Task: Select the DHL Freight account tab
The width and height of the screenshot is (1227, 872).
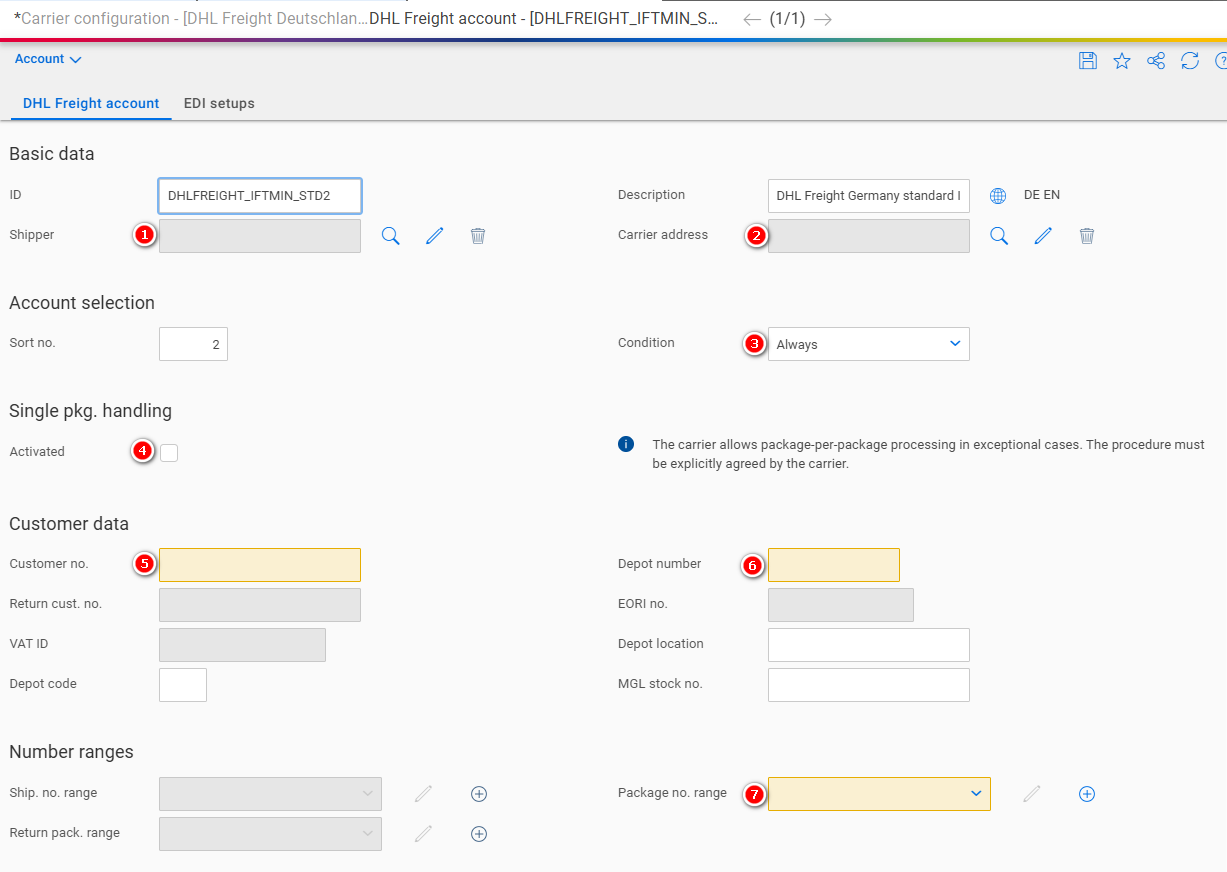Action: [x=91, y=103]
